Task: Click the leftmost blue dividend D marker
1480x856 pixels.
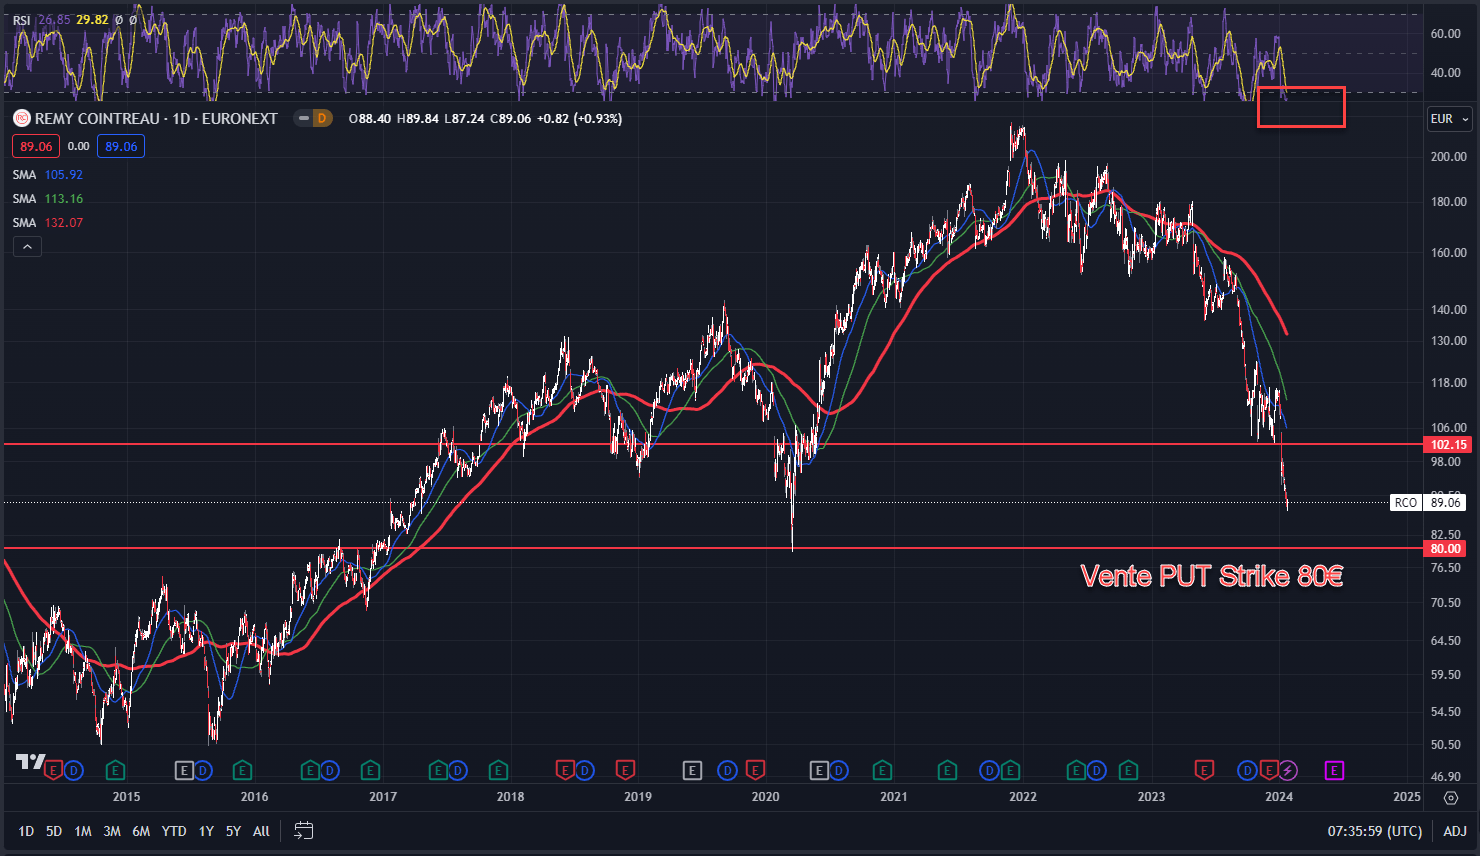Action: coord(73,770)
